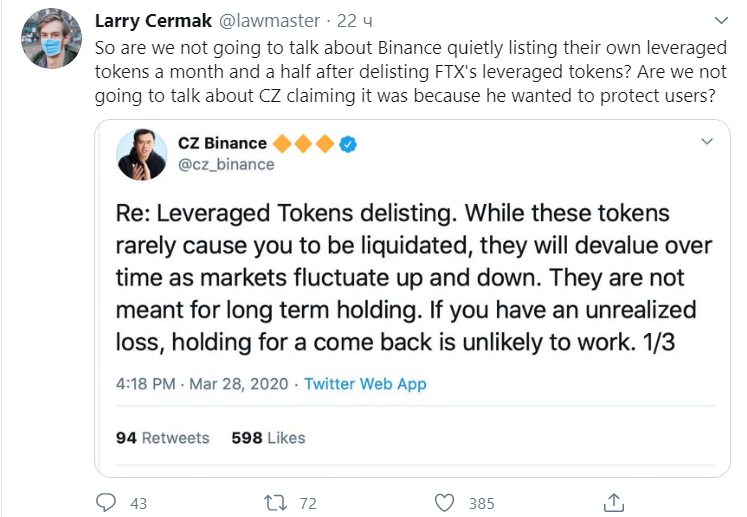Click the orange diamond emojis
Screen dimensions: 747x517
point(304,144)
